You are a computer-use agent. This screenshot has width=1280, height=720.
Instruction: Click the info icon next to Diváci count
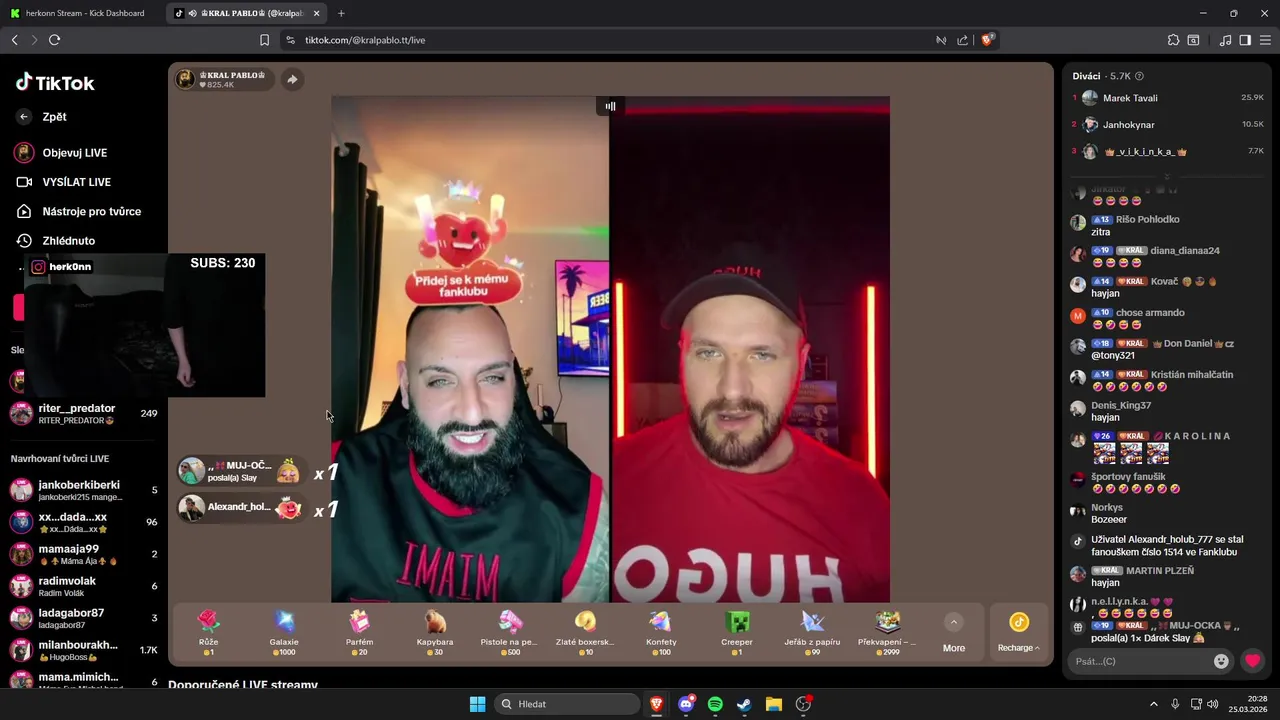(1139, 76)
